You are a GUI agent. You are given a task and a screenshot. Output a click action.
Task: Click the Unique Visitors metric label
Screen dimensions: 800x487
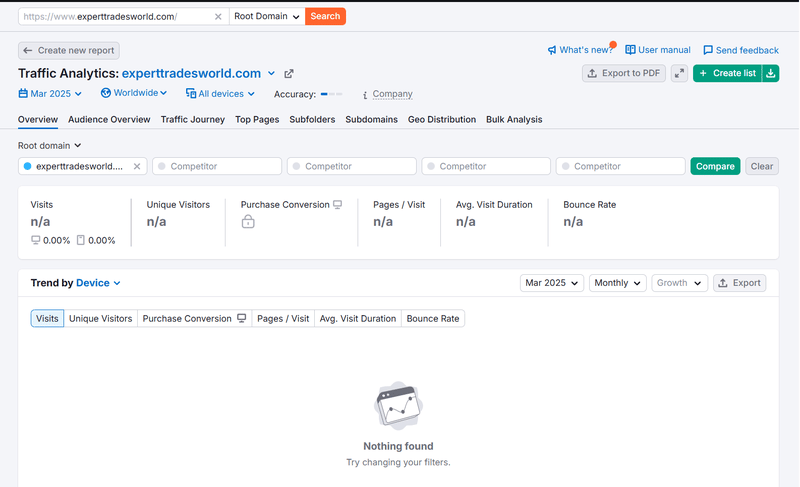click(x=178, y=204)
